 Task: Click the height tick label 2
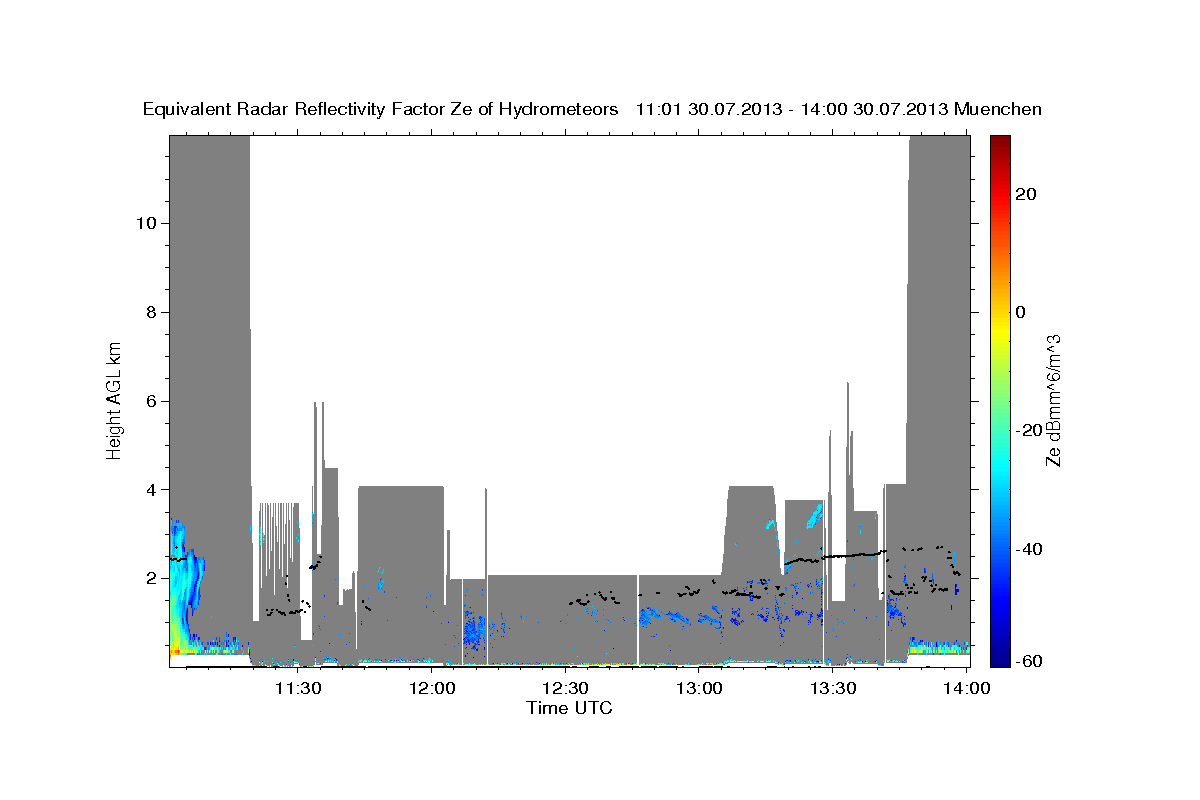click(150, 578)
